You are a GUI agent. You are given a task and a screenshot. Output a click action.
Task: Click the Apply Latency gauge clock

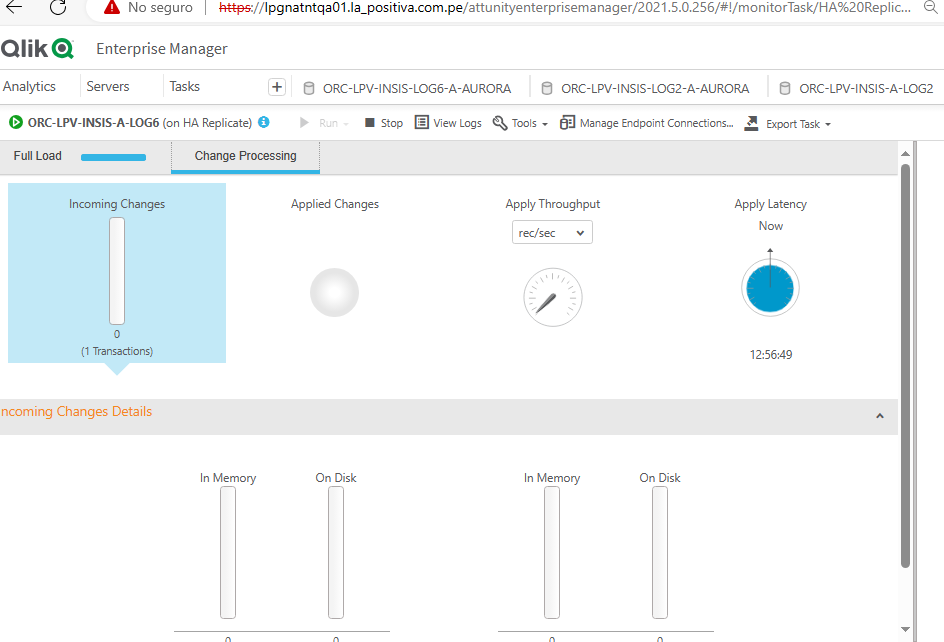pyautogui.click(x=770, y=287)
